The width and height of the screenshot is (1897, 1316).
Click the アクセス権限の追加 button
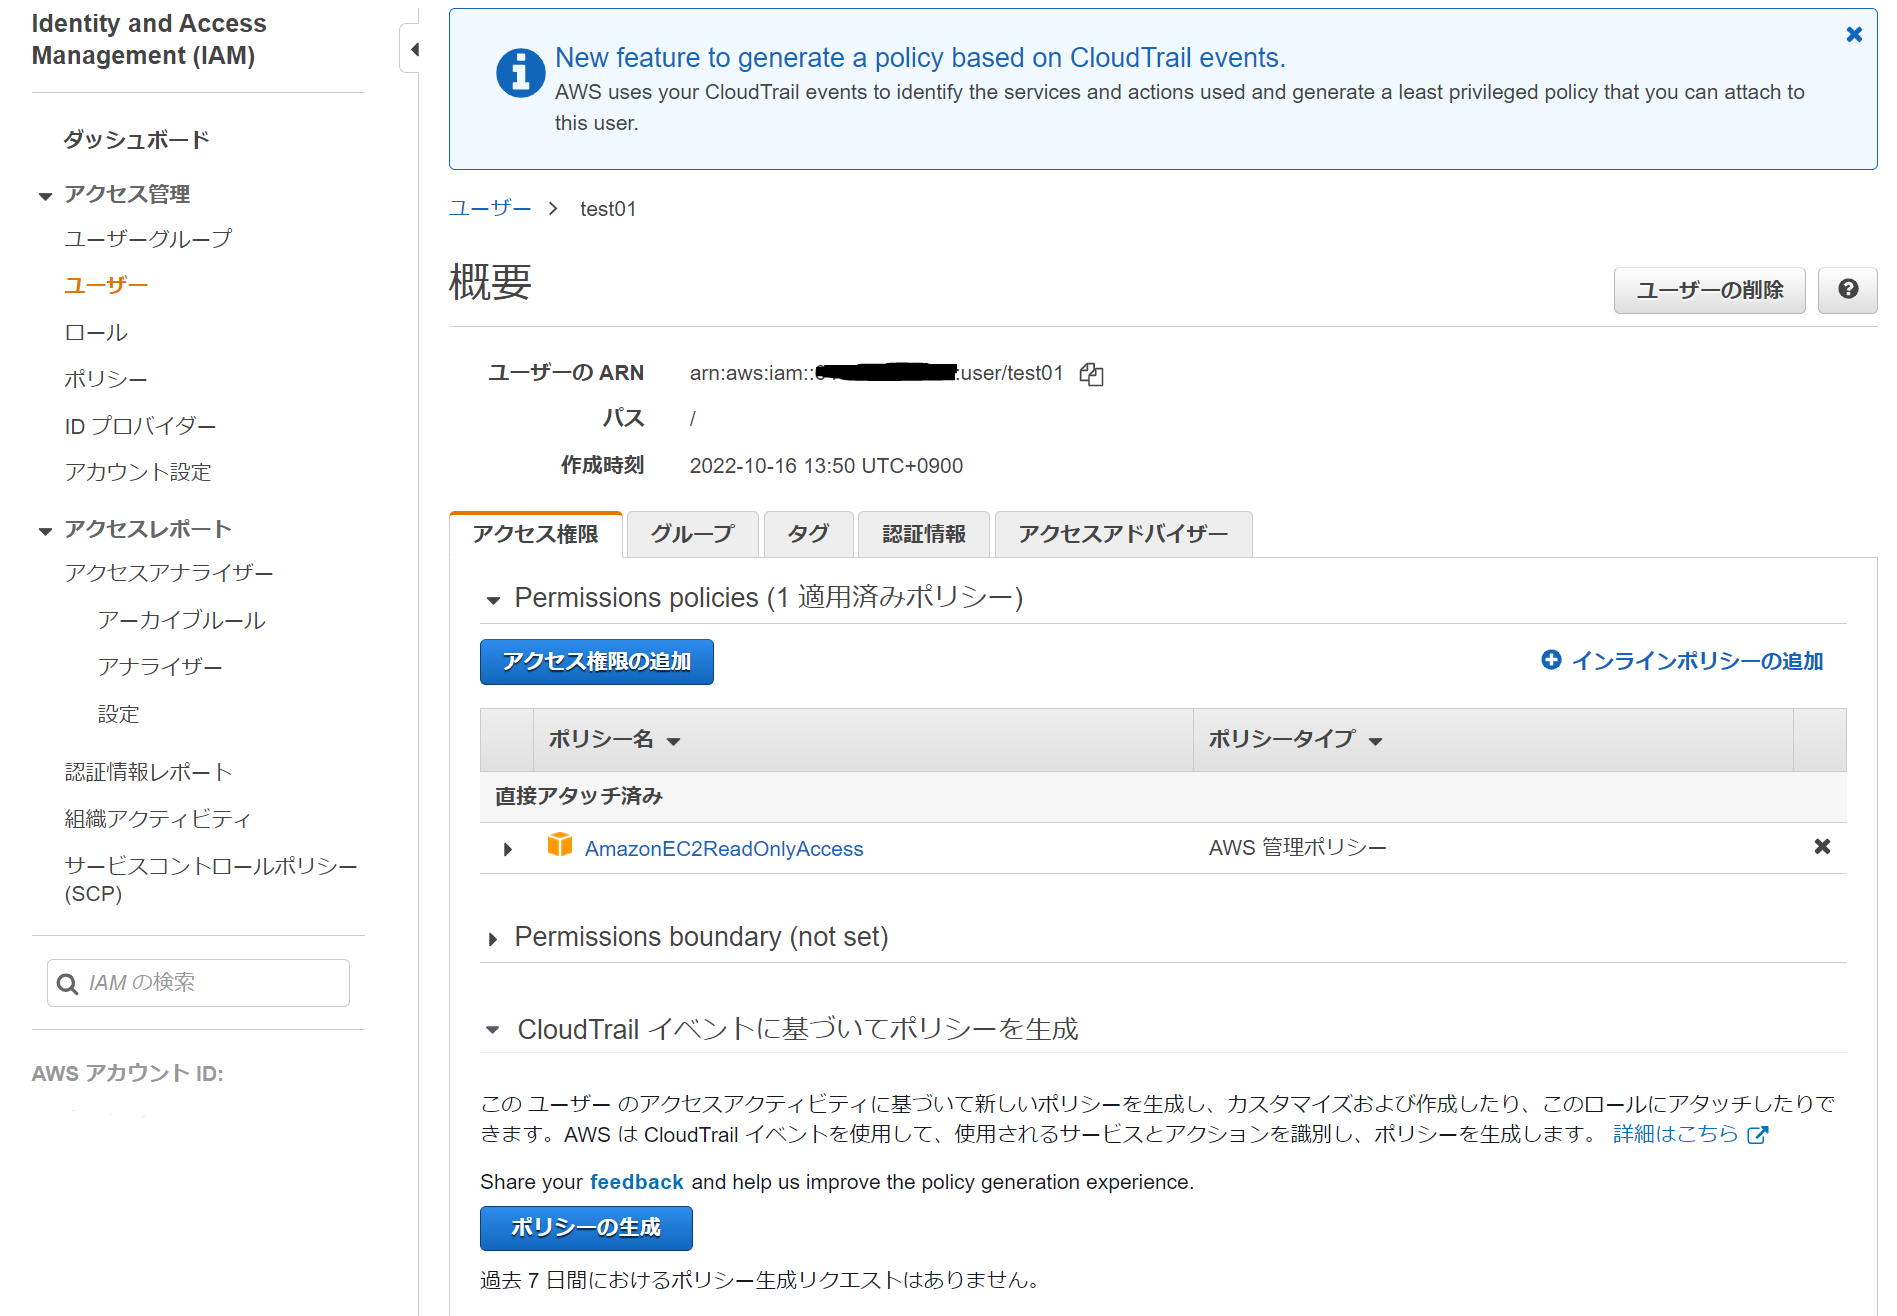pos(597,662)
